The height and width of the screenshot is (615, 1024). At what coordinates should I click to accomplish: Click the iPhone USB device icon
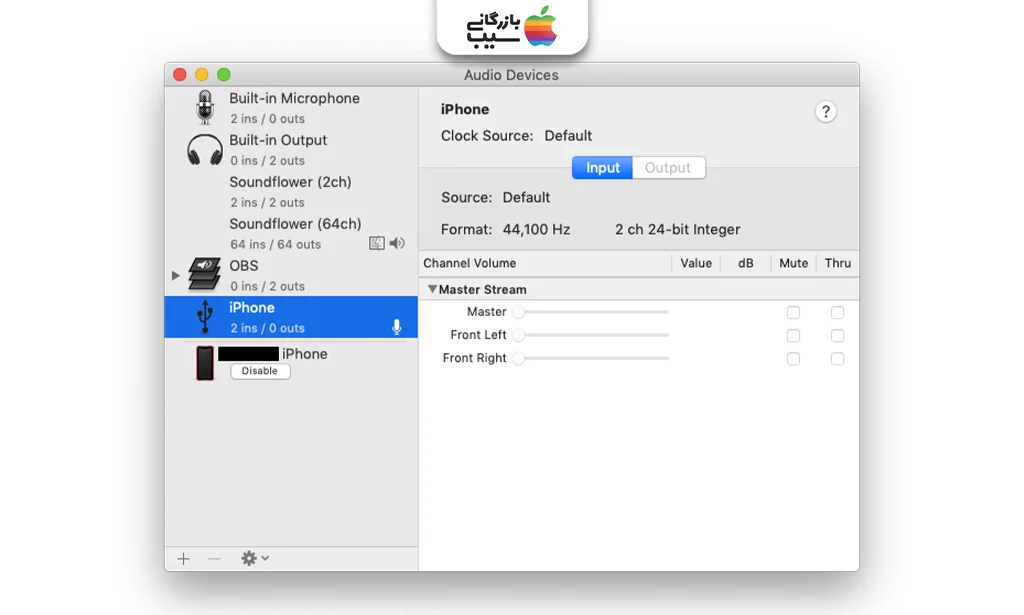205,317
